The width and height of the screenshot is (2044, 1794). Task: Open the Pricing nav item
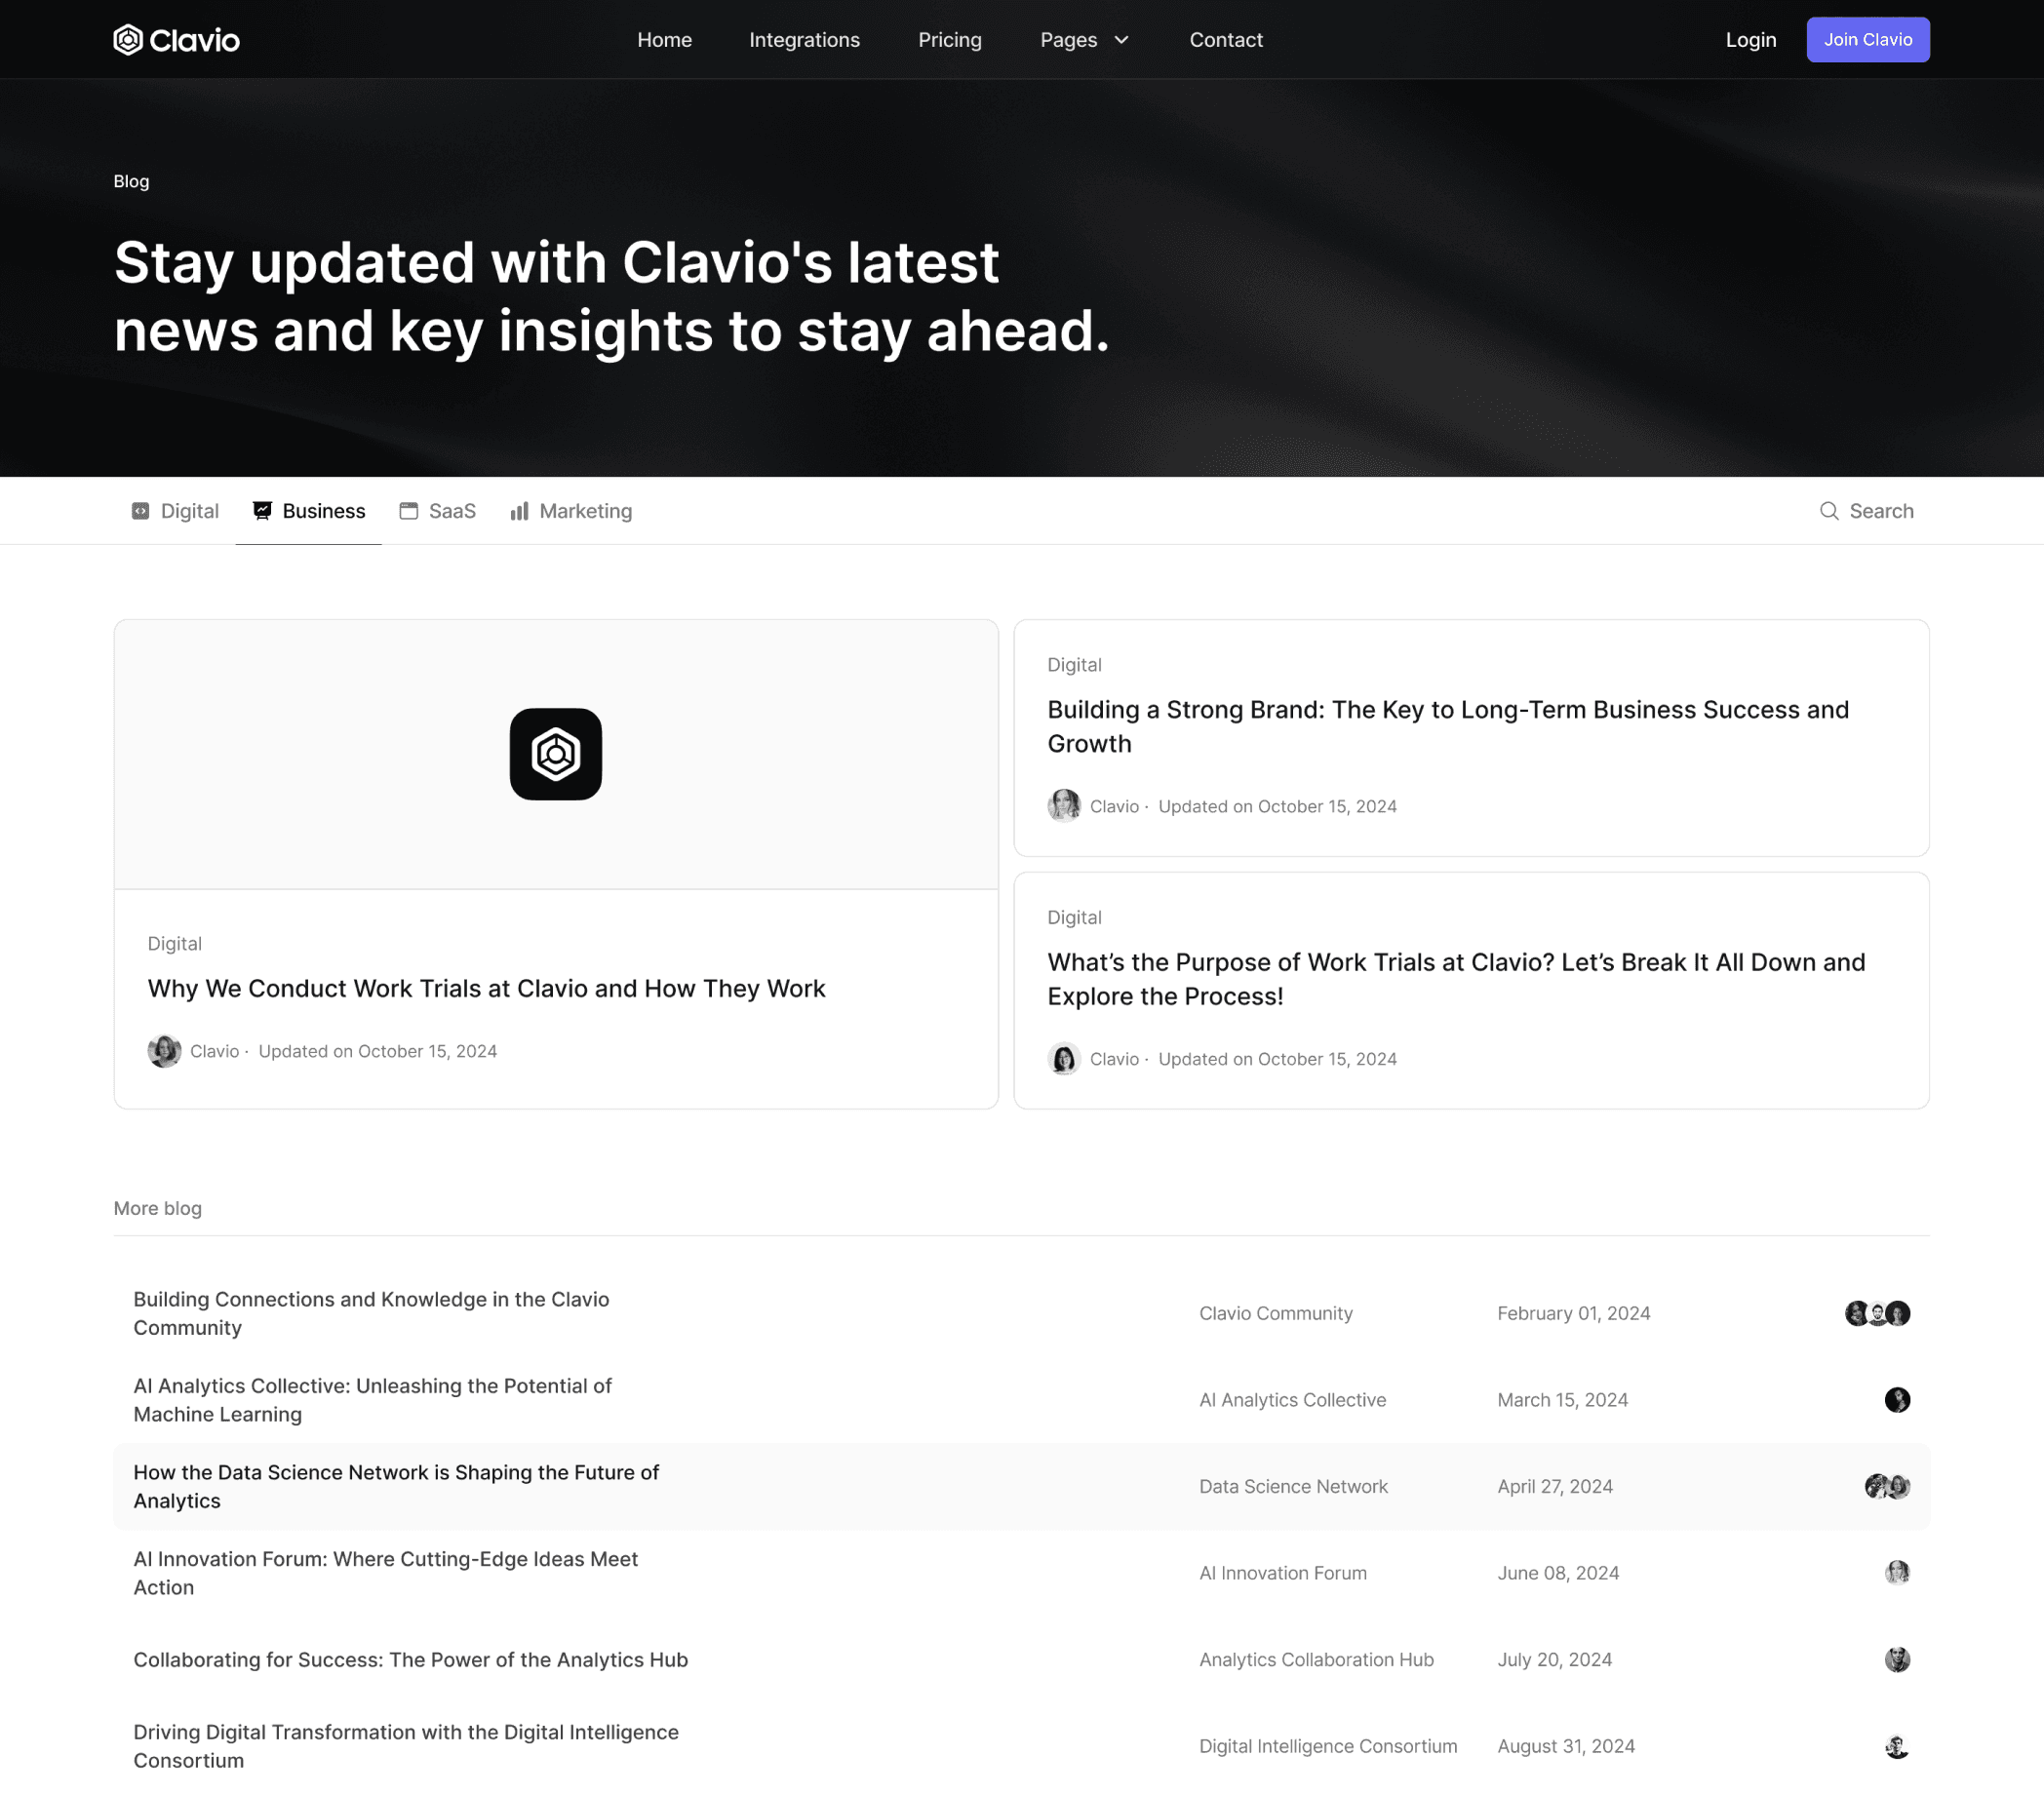950,40
